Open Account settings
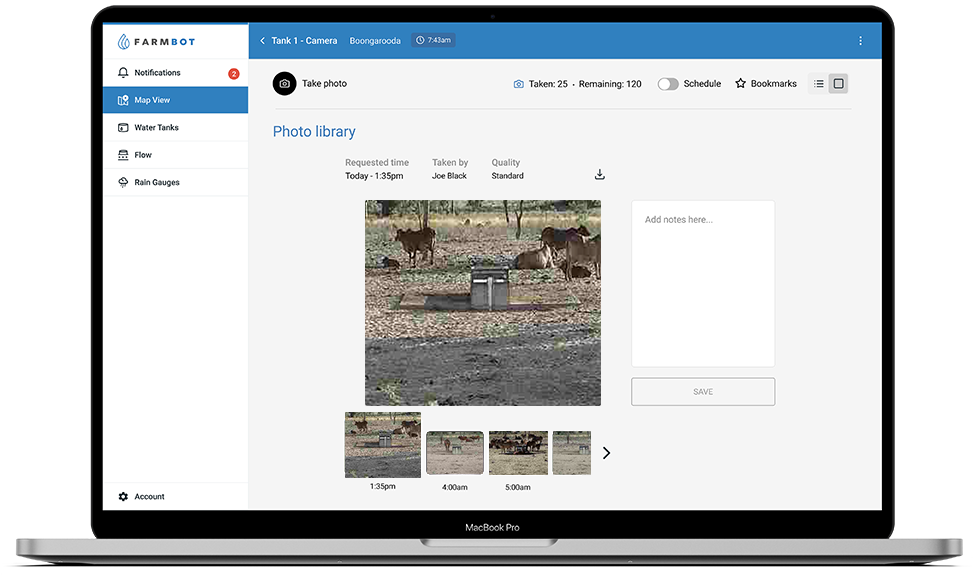The width and height of the screenshot is (979, 575). (x=149, y=497)
